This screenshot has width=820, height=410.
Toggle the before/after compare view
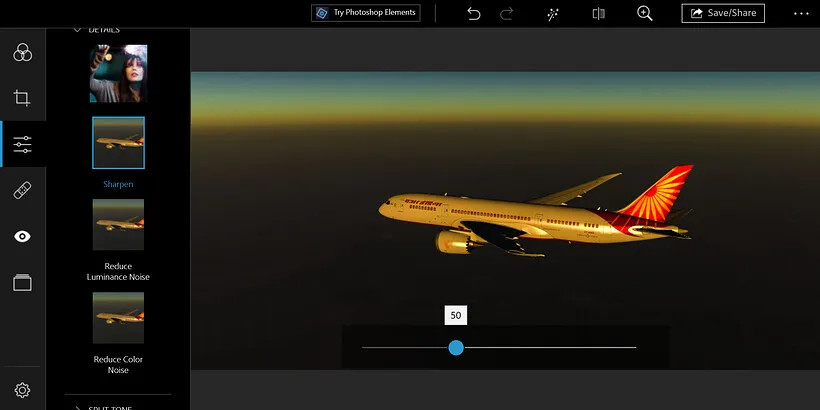(598, 14)
